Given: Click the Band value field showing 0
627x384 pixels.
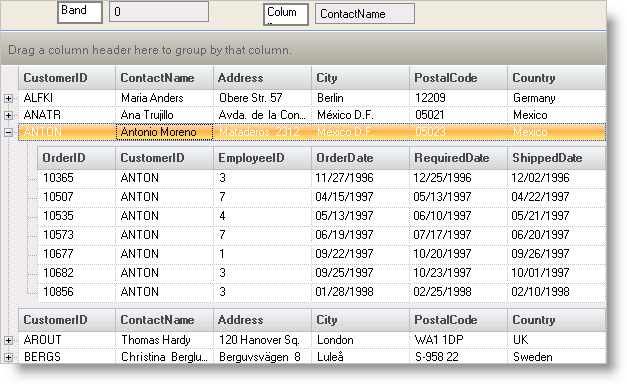Looking at the screenshot, I should tap(159, 12).
